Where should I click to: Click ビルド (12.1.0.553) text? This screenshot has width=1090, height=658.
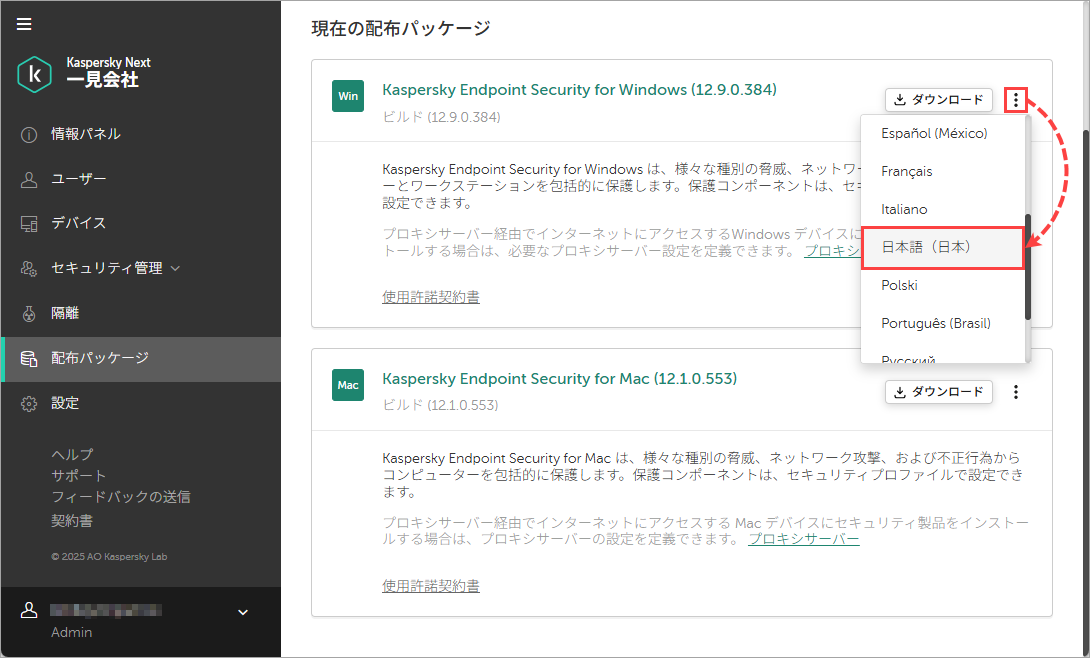(x=440, y=405)
